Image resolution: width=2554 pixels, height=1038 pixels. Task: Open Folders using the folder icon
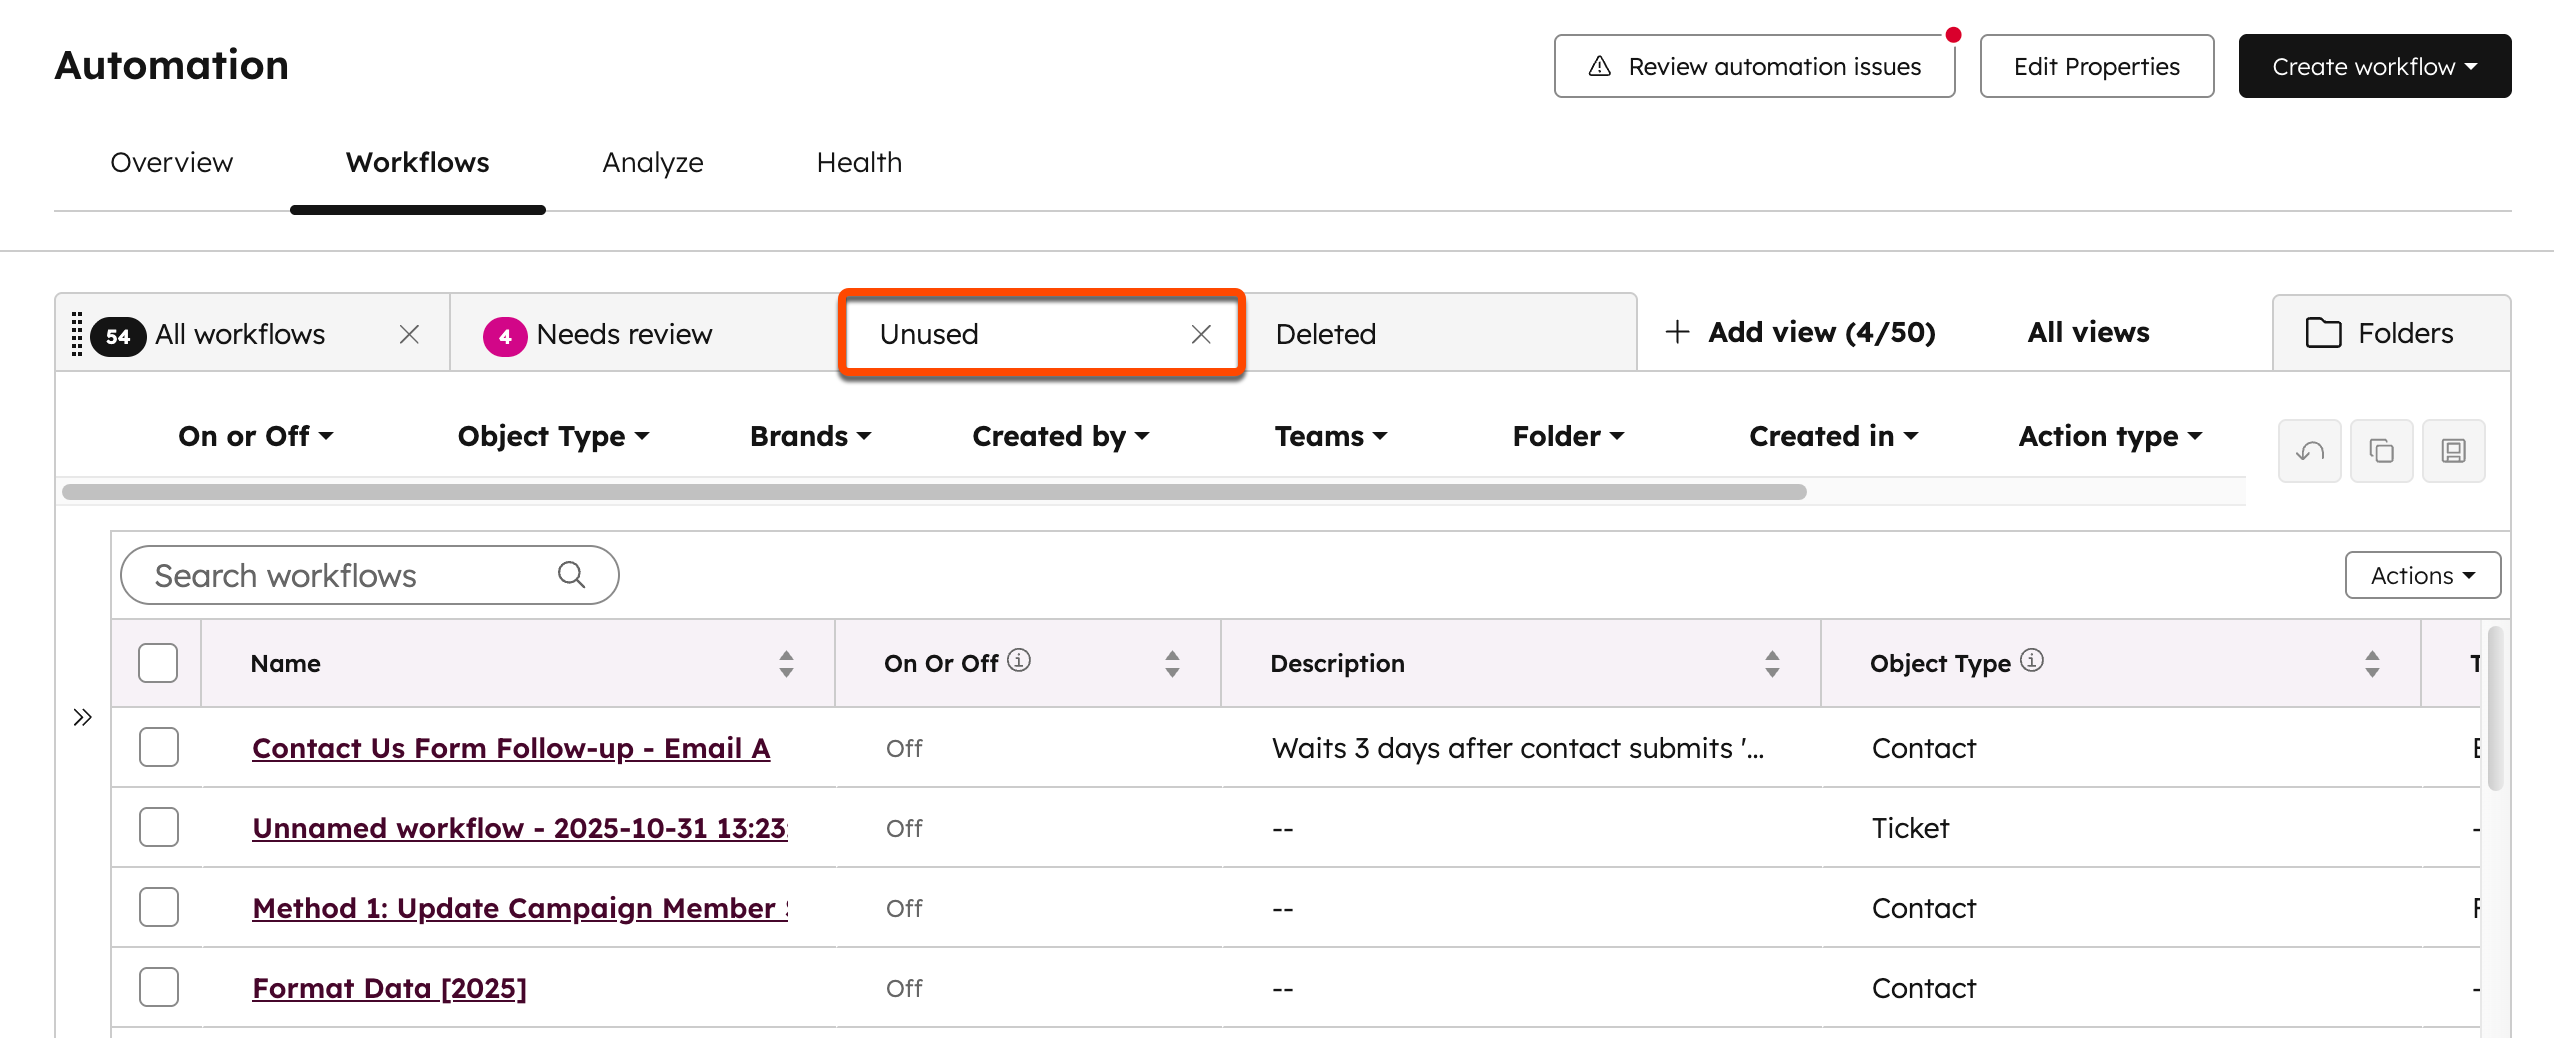tap(2326, 333)
